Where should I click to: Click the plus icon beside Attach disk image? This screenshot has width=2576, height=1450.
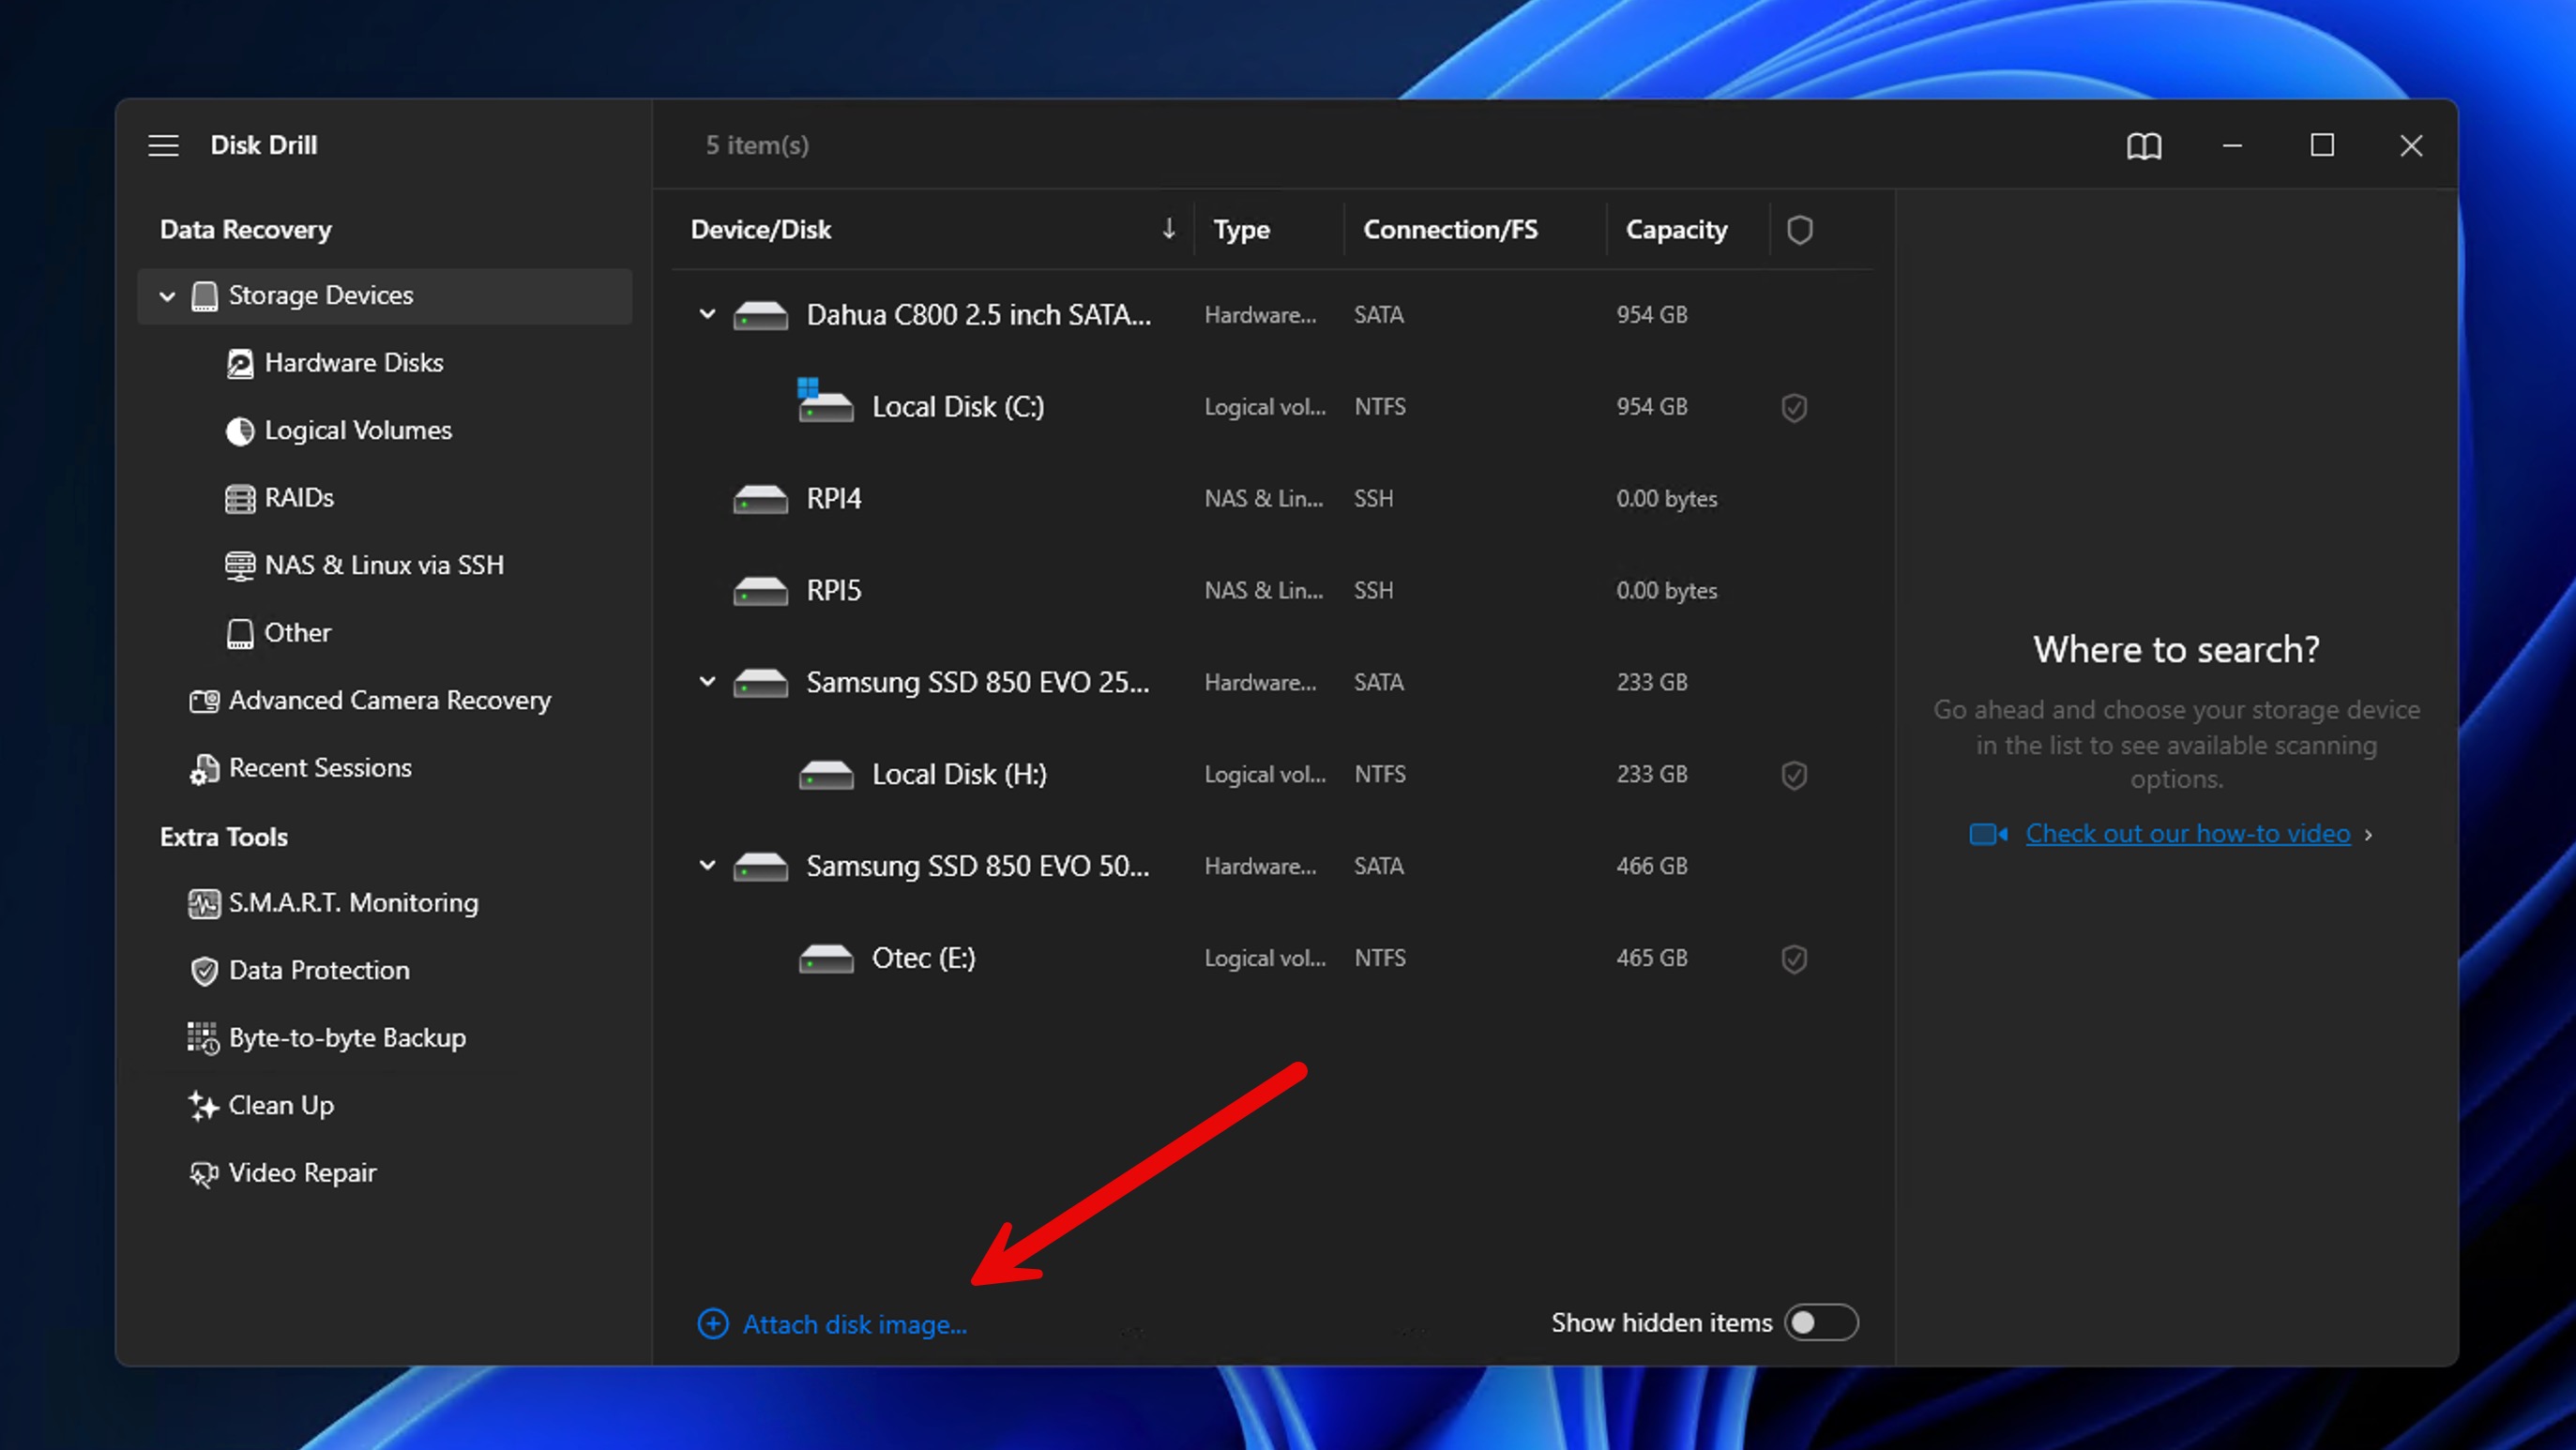[713, 1325]
